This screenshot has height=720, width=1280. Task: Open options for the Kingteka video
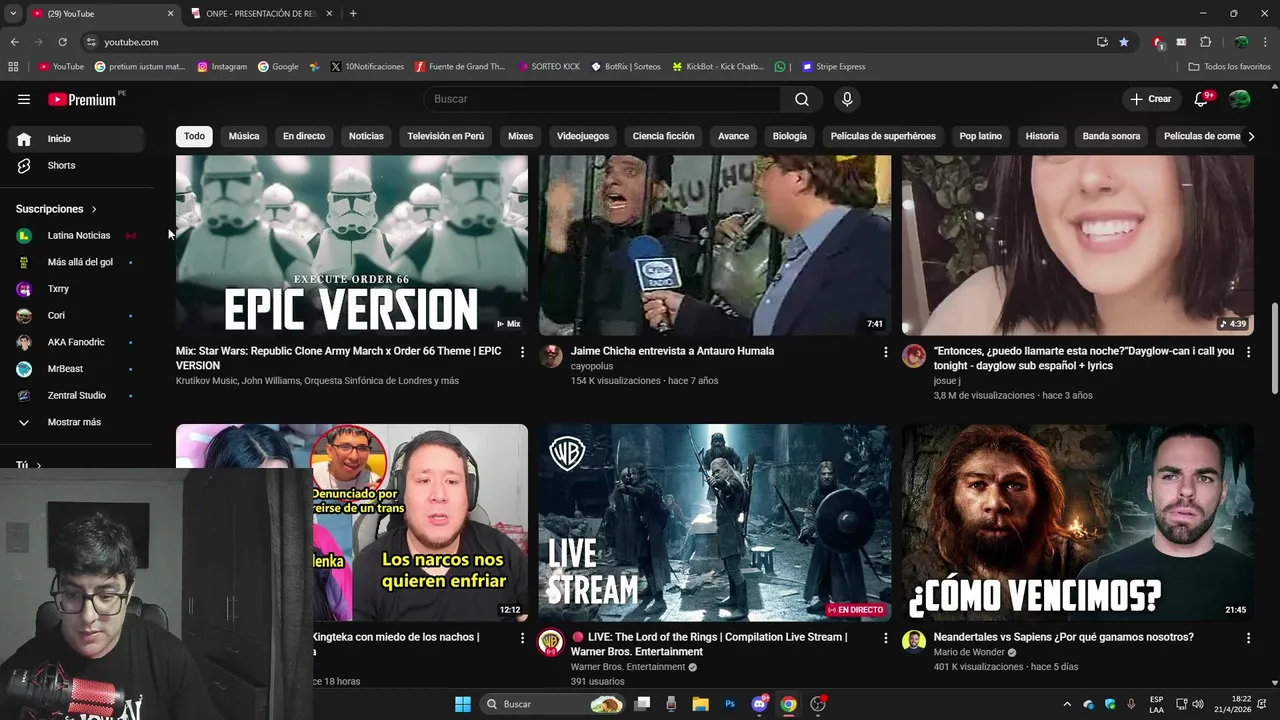(522, 638)
